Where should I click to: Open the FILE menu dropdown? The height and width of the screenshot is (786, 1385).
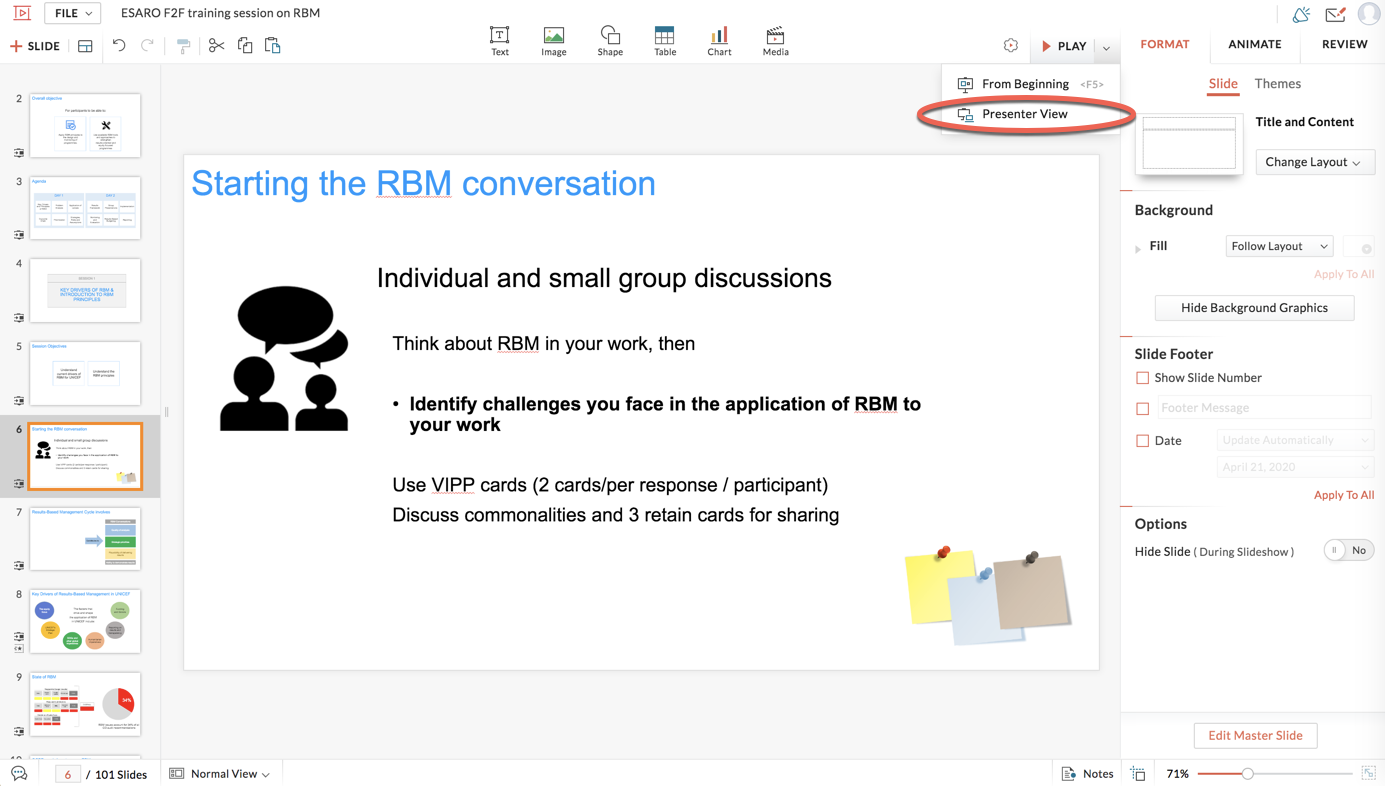click(73, 13)
